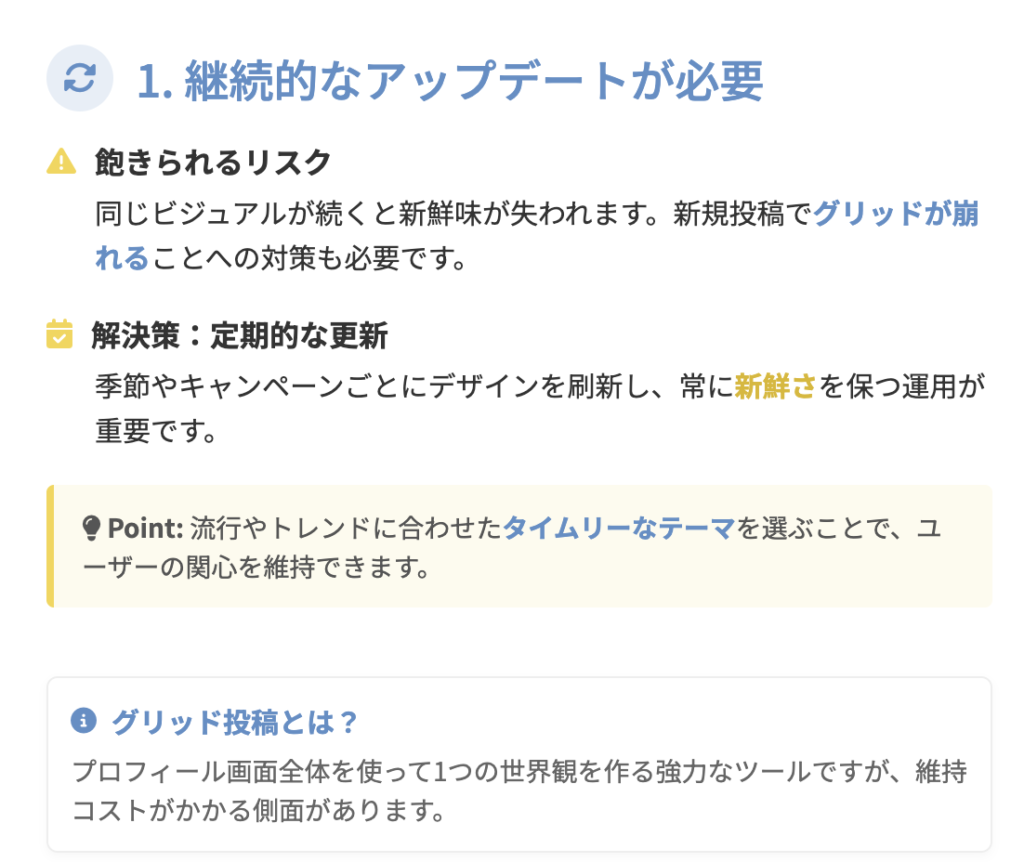Image resolution: width=1024 pixels, height=862 pixels.
Task: Click the calendar check icon
Action: (60, 334)
